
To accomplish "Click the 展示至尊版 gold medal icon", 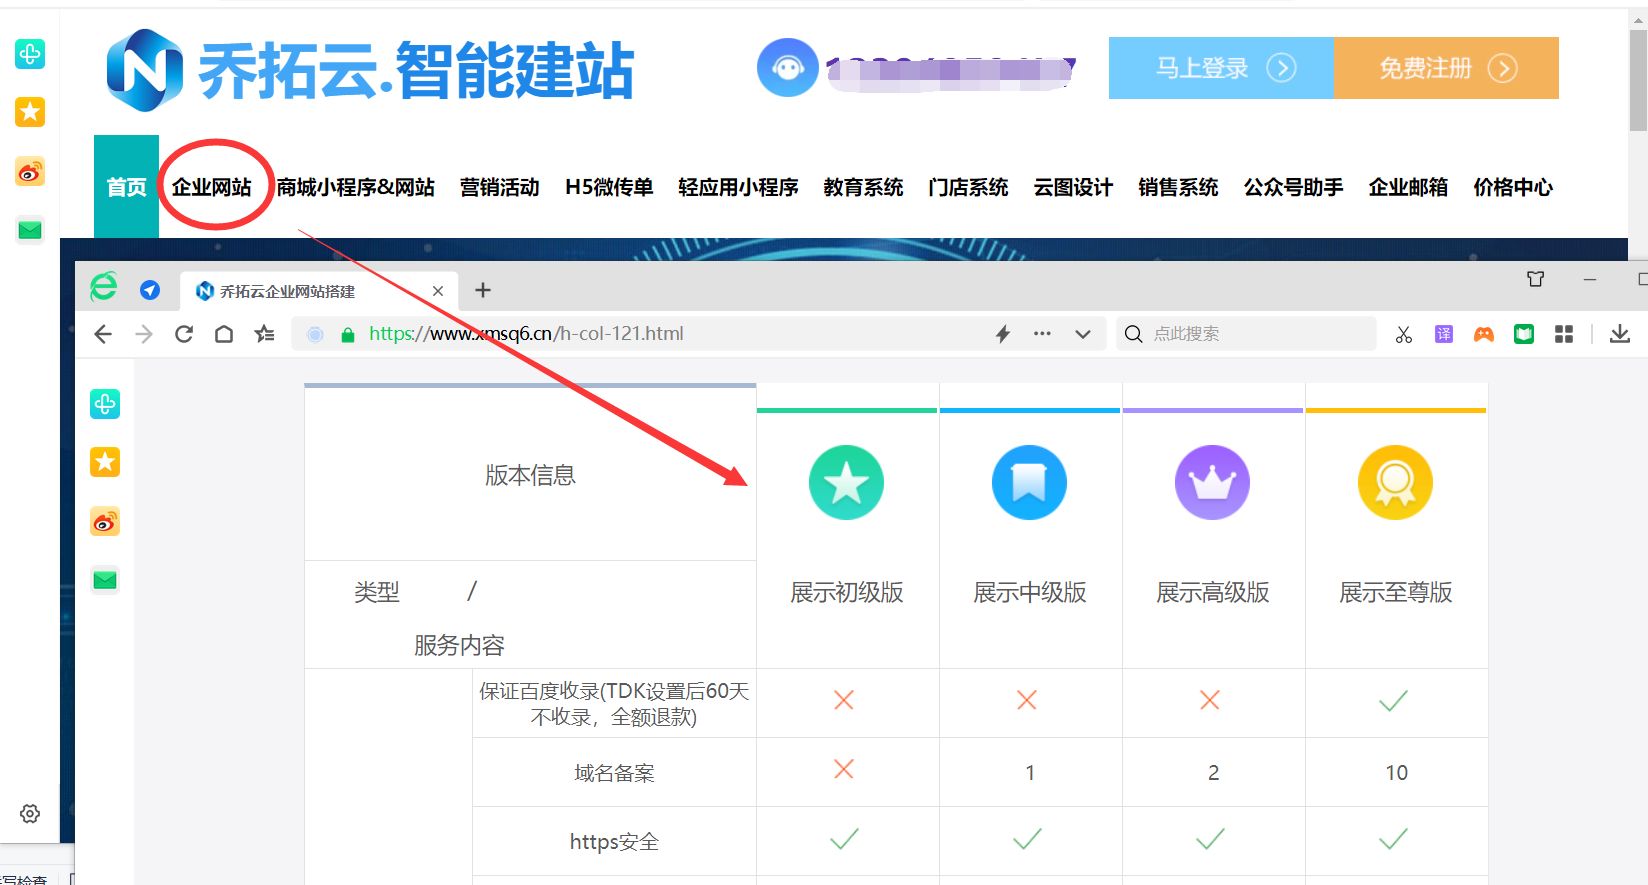I will [x=1395, y=483].
